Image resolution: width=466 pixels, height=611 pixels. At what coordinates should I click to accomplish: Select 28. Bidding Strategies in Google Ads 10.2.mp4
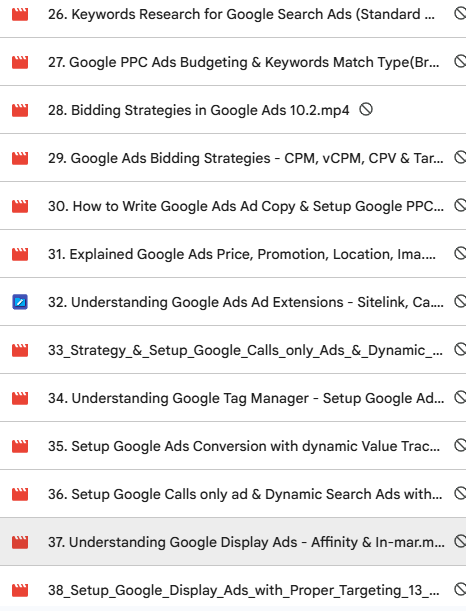click(x=198, y=110)
